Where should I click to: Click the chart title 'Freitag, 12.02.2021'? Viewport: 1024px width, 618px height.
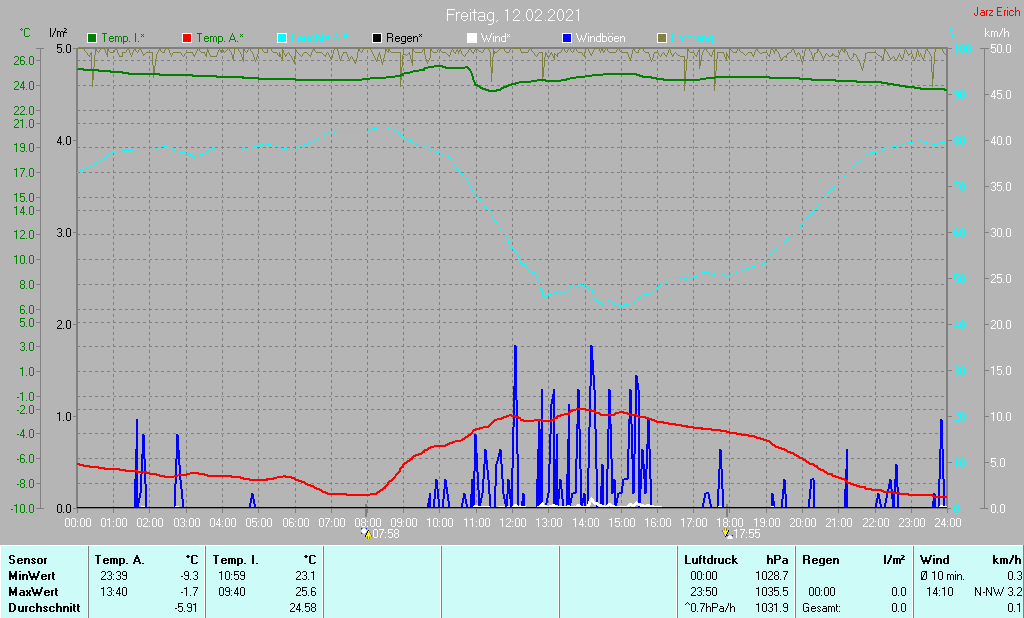[513, 15]
